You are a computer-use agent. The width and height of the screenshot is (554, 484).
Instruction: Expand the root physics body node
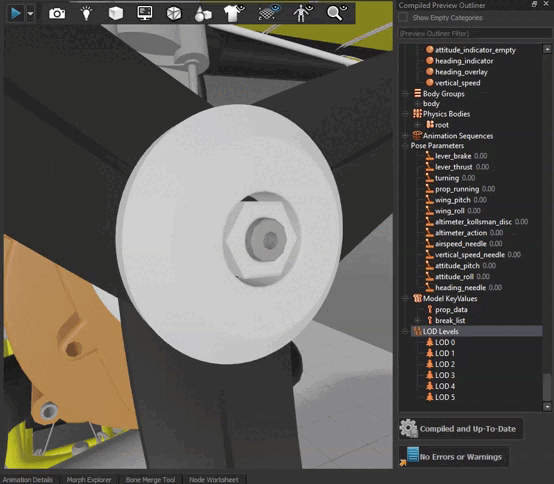coord(417,125)
